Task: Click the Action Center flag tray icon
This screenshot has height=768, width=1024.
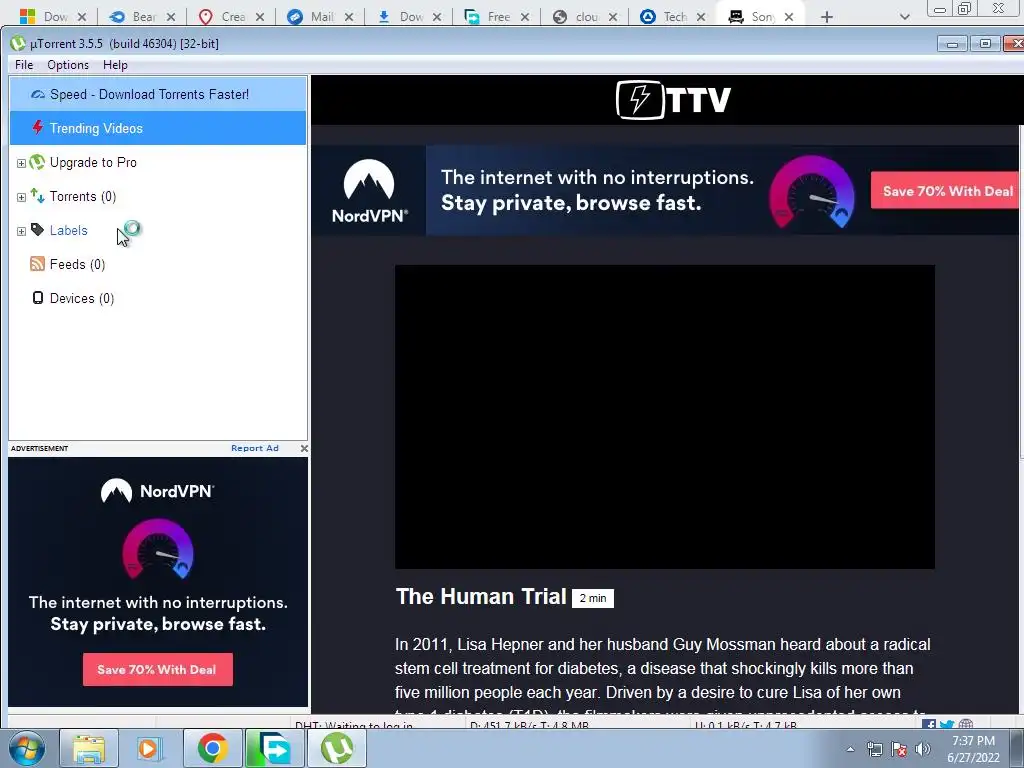Action: pos(899,749)
